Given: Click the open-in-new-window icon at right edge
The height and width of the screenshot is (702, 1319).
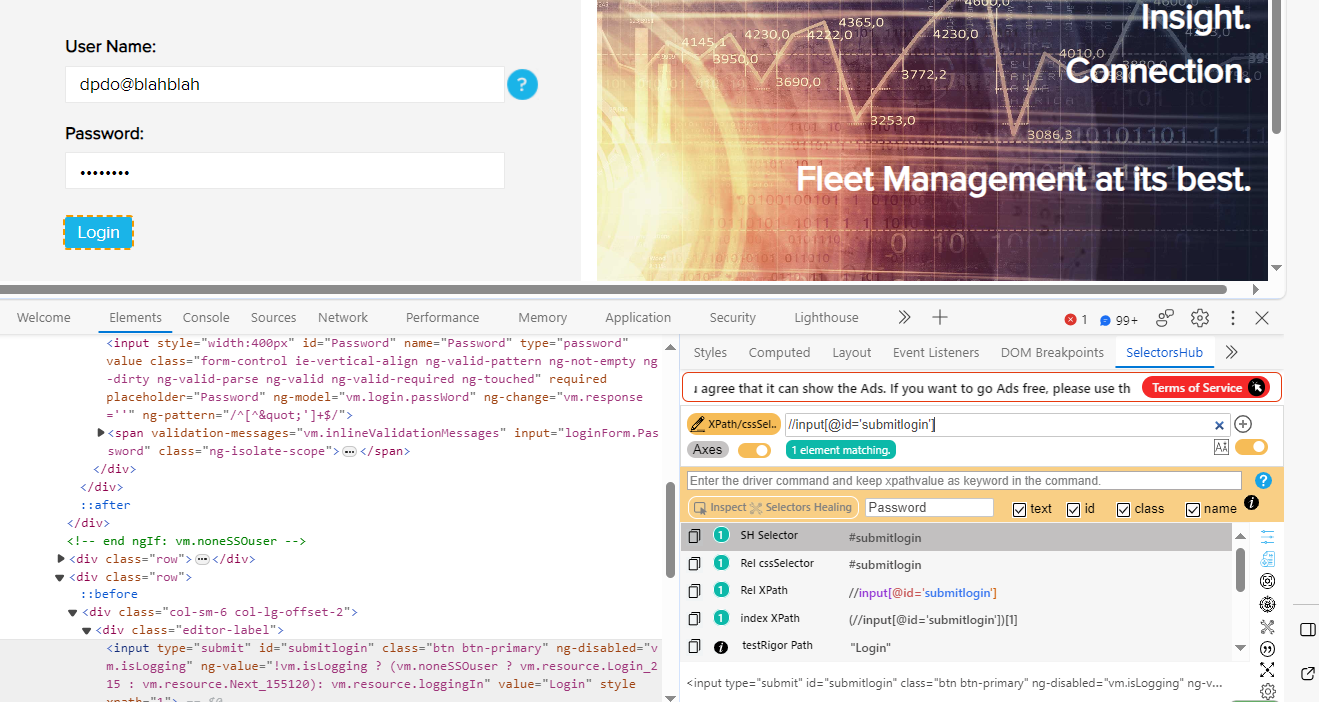Looking at the screenshot, I should pos(1307,673).
